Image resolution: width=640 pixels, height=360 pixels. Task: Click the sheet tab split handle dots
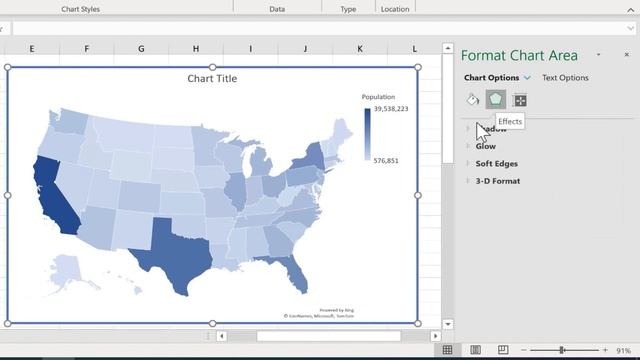click(208, 336)
